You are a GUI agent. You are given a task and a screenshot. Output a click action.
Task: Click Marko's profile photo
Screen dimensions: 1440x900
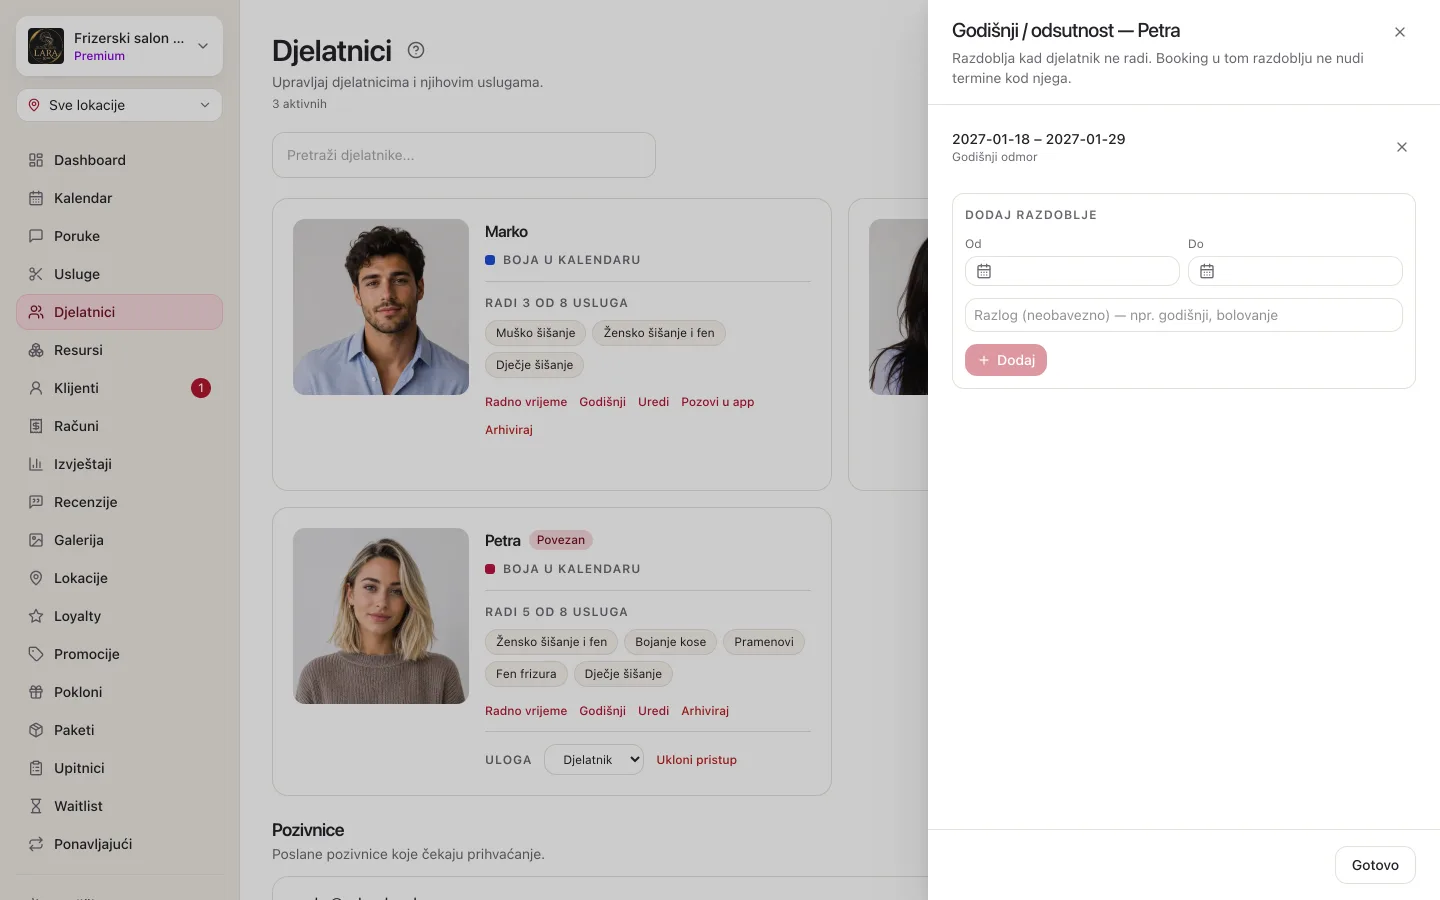tap(381, 307)
